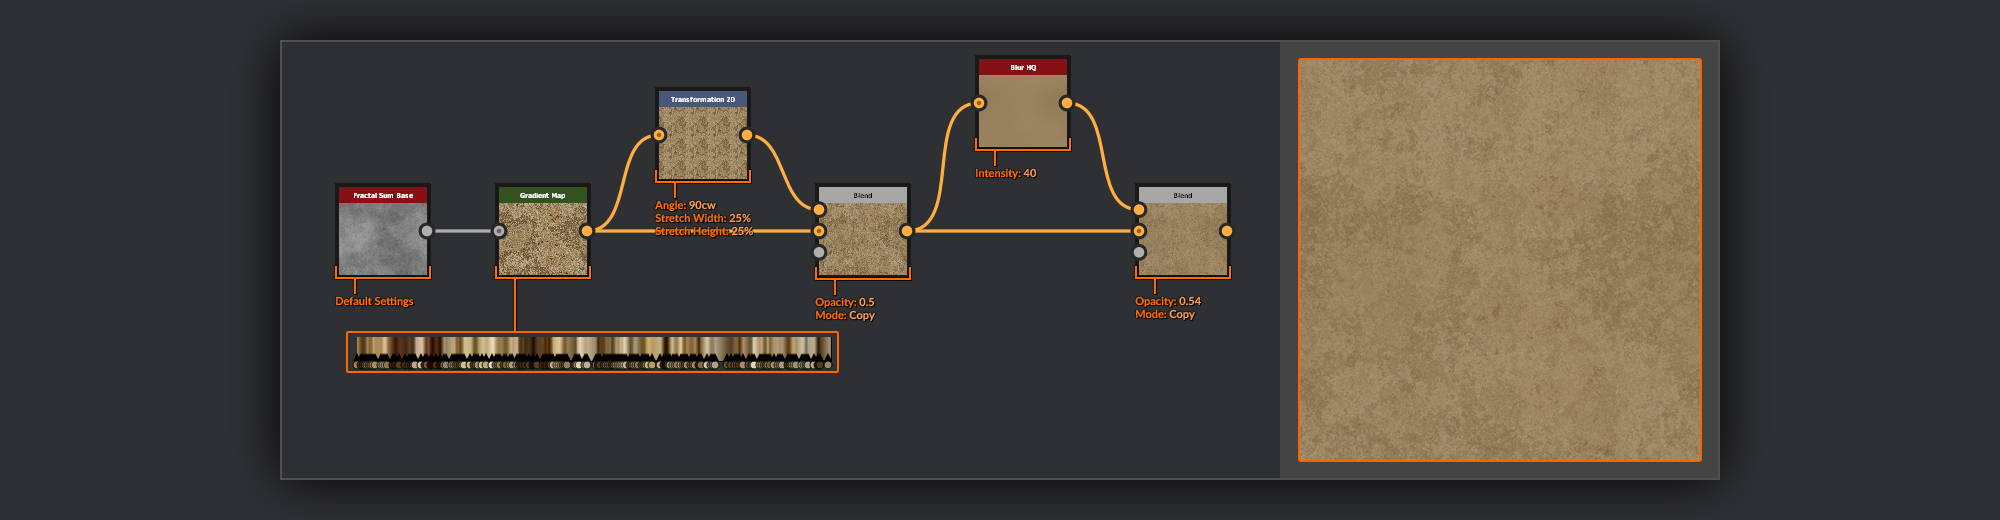The image size is (2000, 520).
Task: Select the Blend node with Opacity 0.5
Action: click(x=863, y=231)
